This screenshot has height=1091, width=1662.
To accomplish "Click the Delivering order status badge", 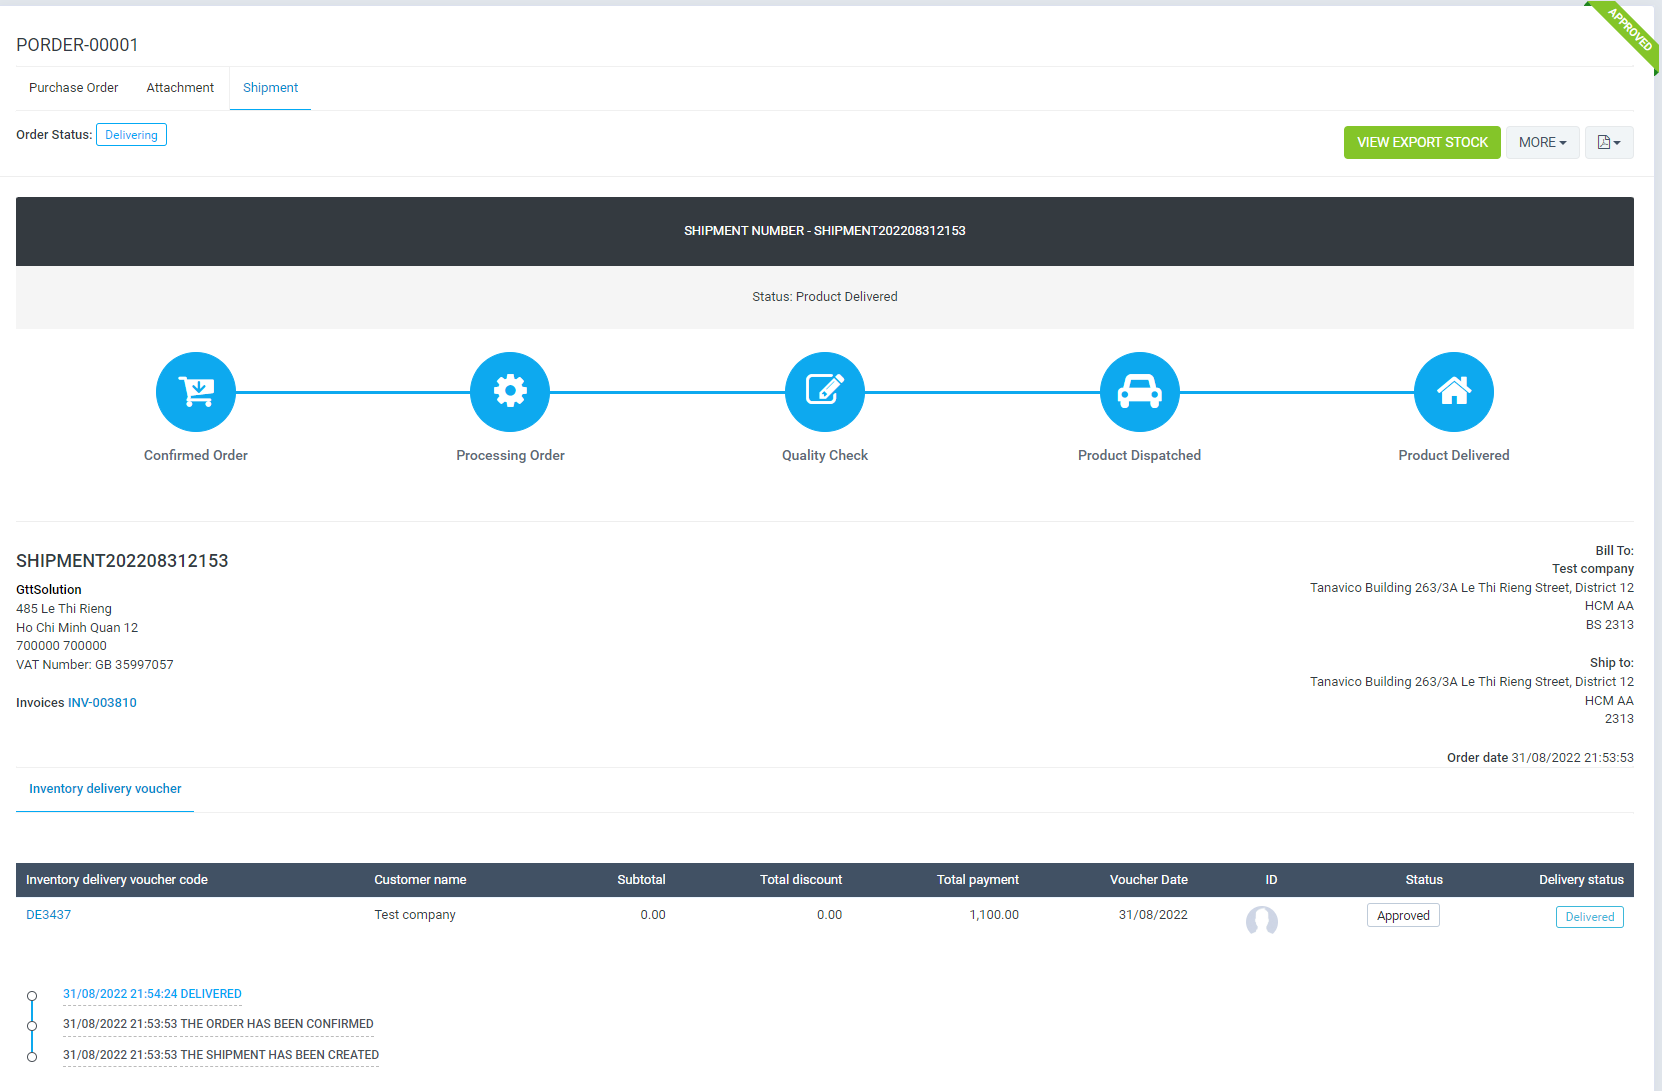I will click(131, 134).
